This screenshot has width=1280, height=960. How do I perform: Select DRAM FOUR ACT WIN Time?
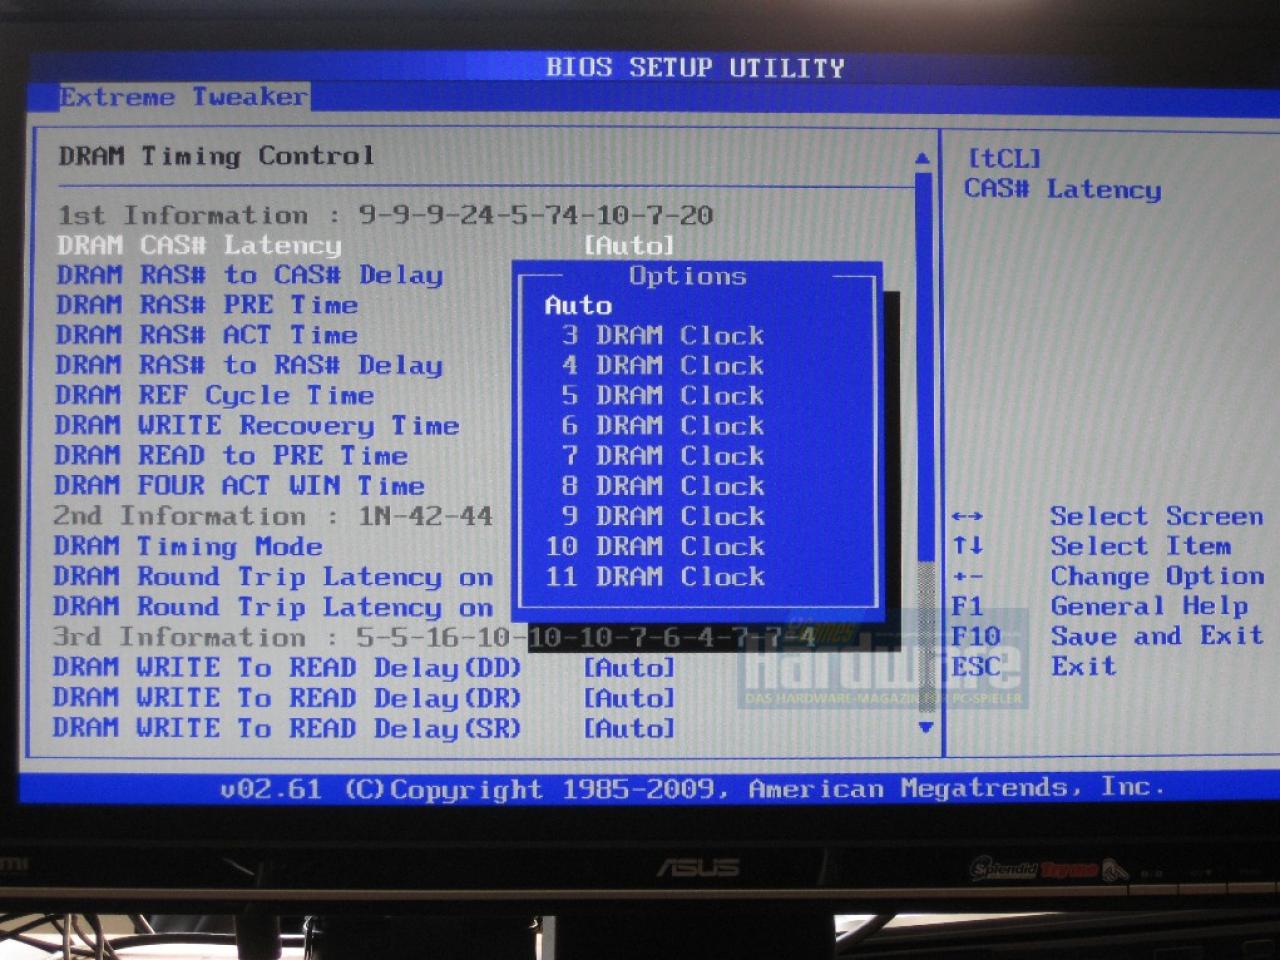(x=240, y=486)
